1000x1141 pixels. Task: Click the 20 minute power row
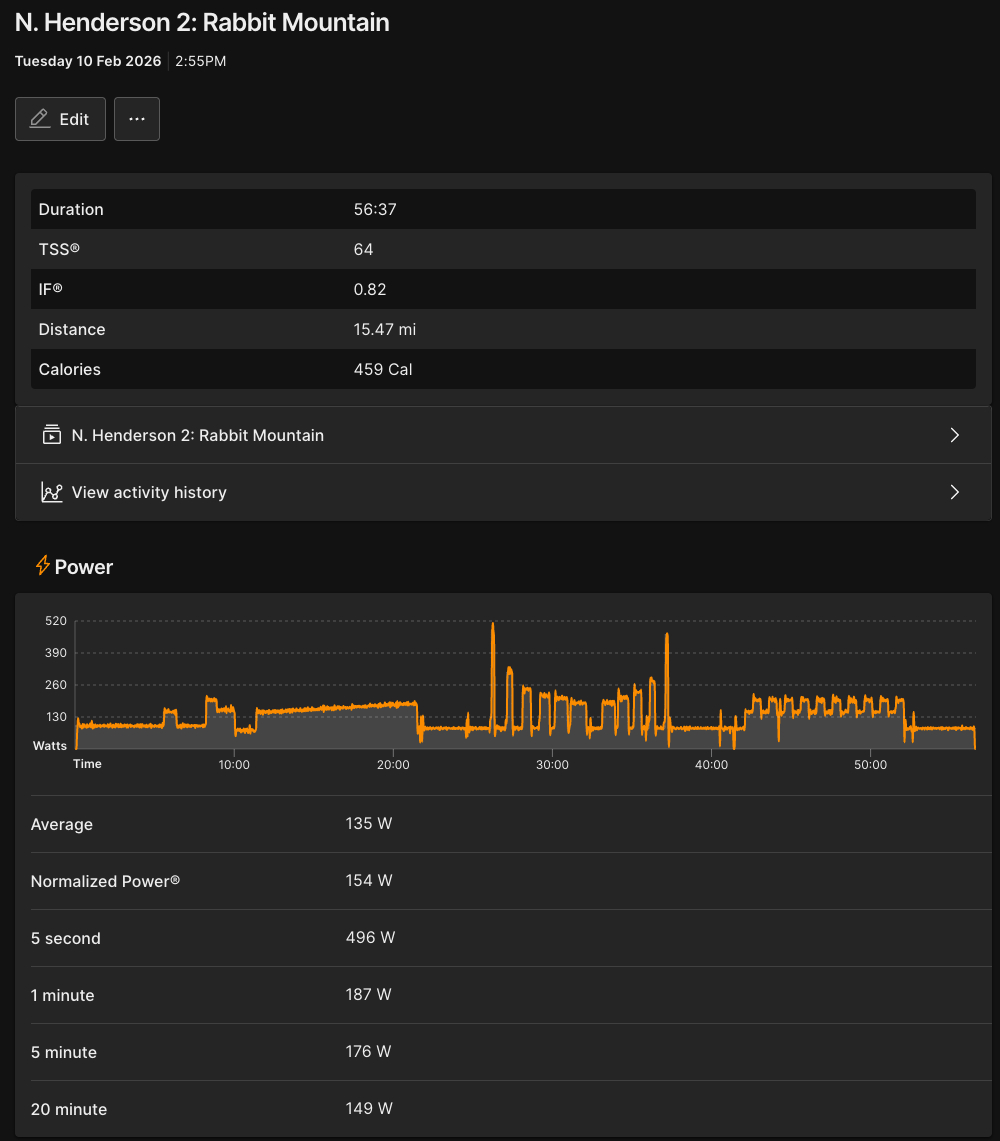pos(503,1109)
